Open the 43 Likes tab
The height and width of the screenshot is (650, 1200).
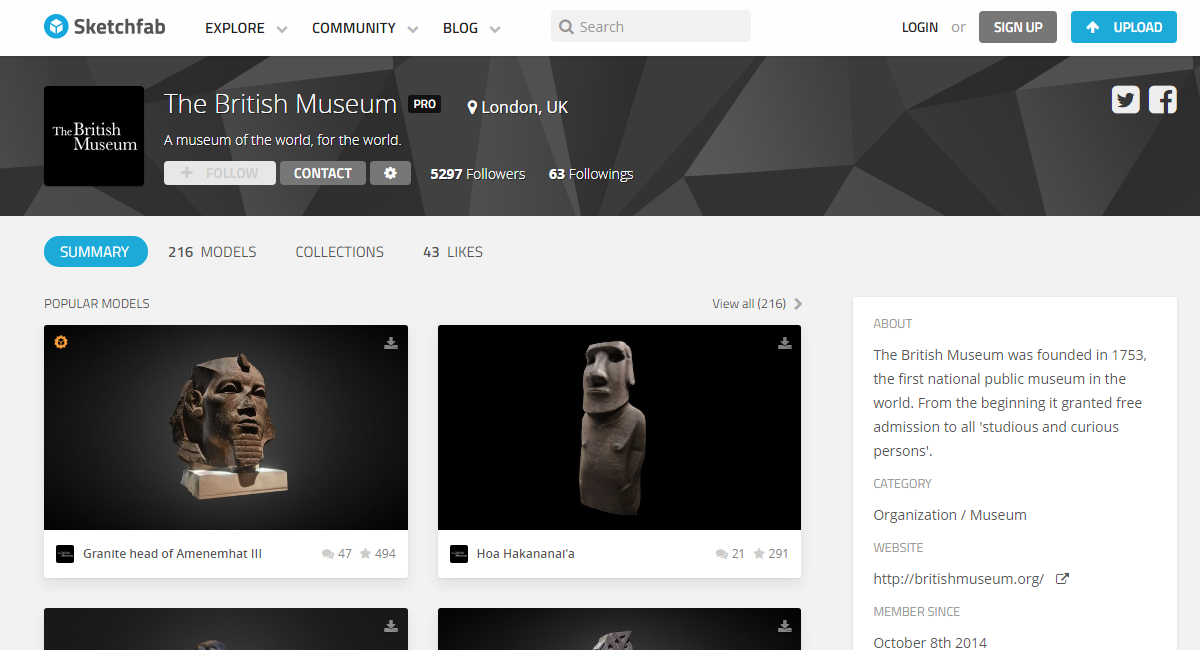tap(453, 252)
